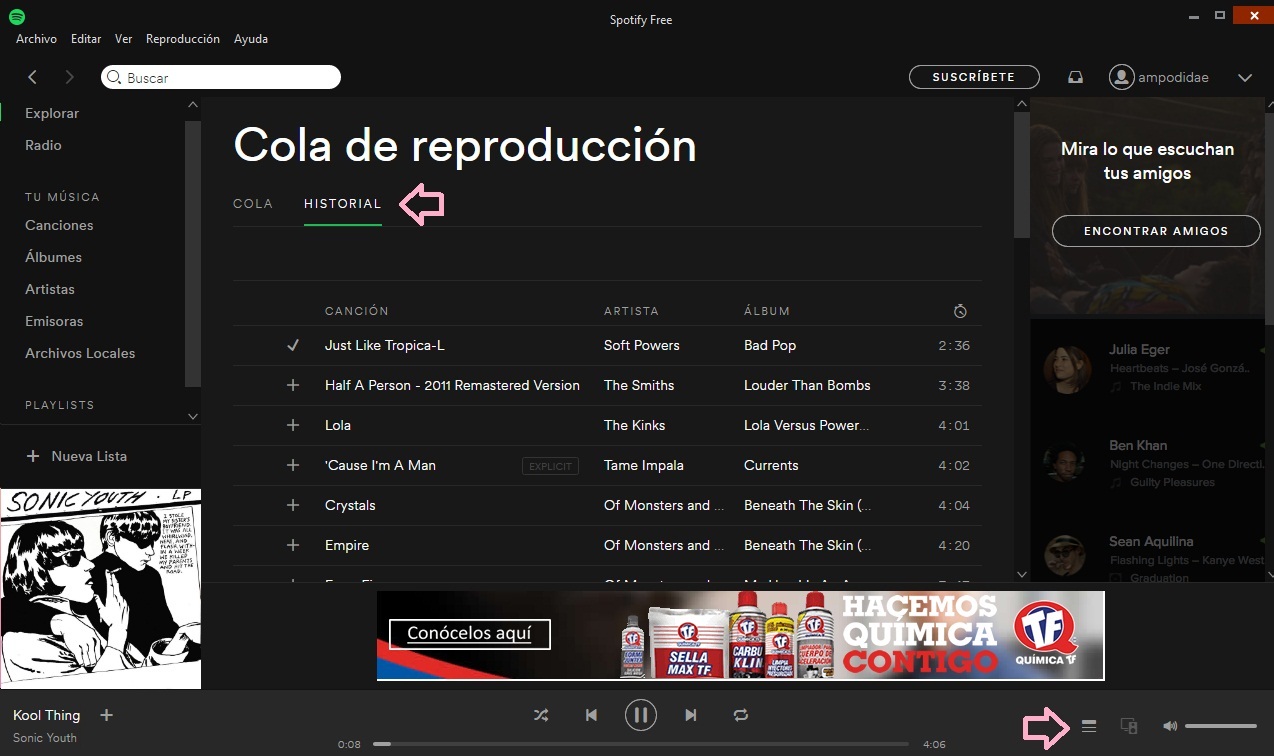The height and width of the screenshot is (756, 1274).
Task: Open Sonic Youth artist below Kool Thing
Action: tap(45, 737)
